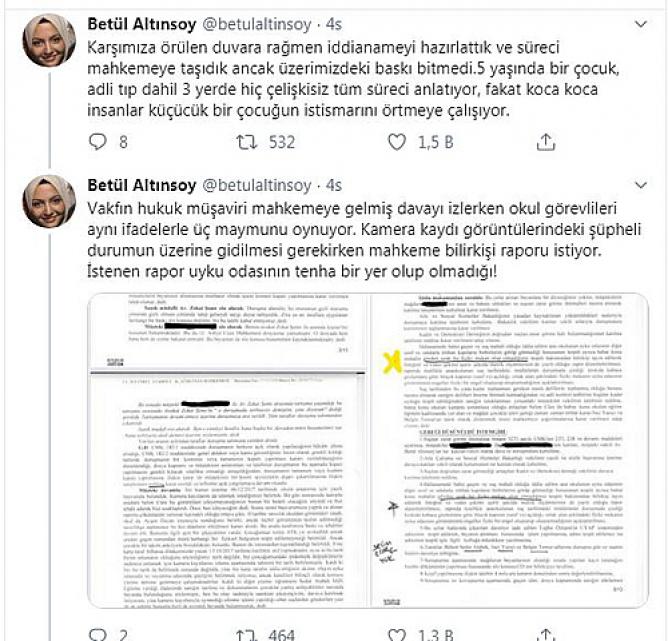Open Betül Altınsoy name link in first tweet

tap(142, 24)
